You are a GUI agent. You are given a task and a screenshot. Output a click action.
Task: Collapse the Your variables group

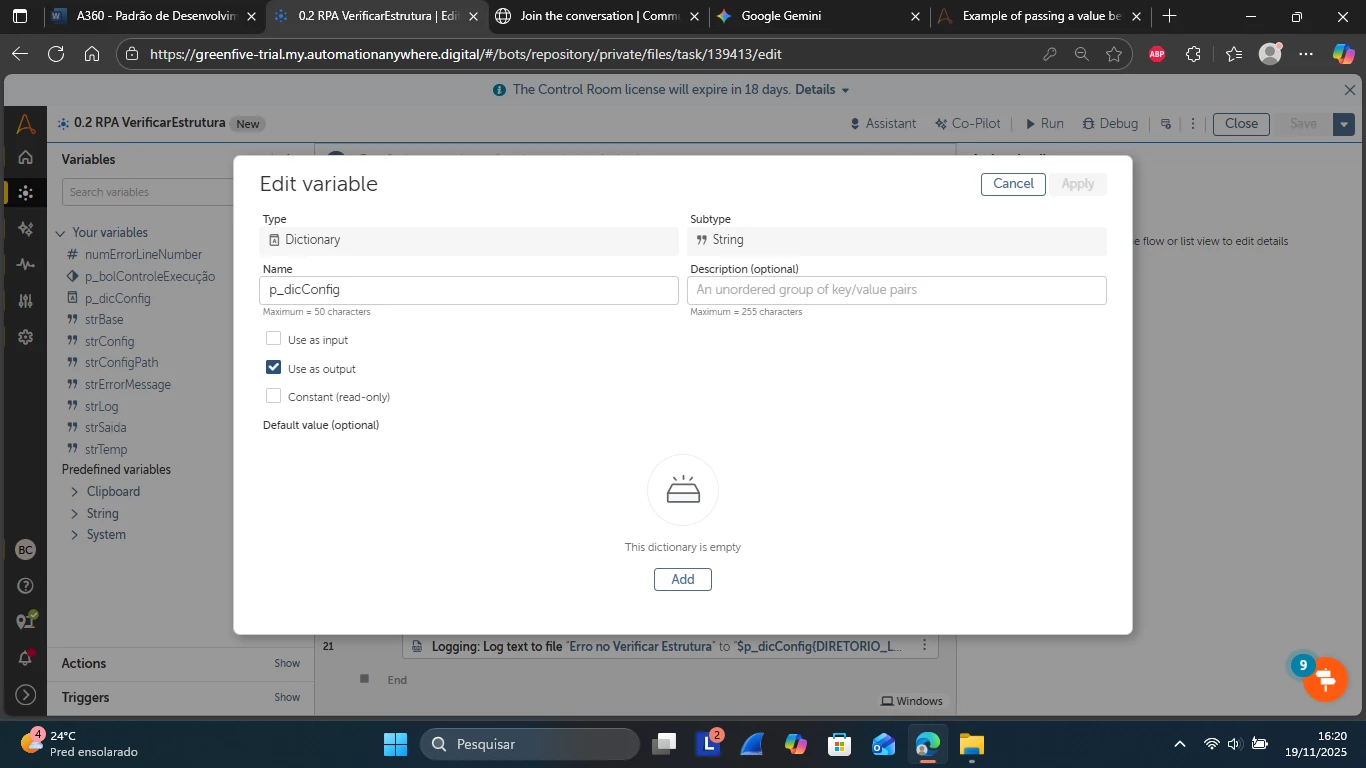pyautogui.click(x=61, y=233)
